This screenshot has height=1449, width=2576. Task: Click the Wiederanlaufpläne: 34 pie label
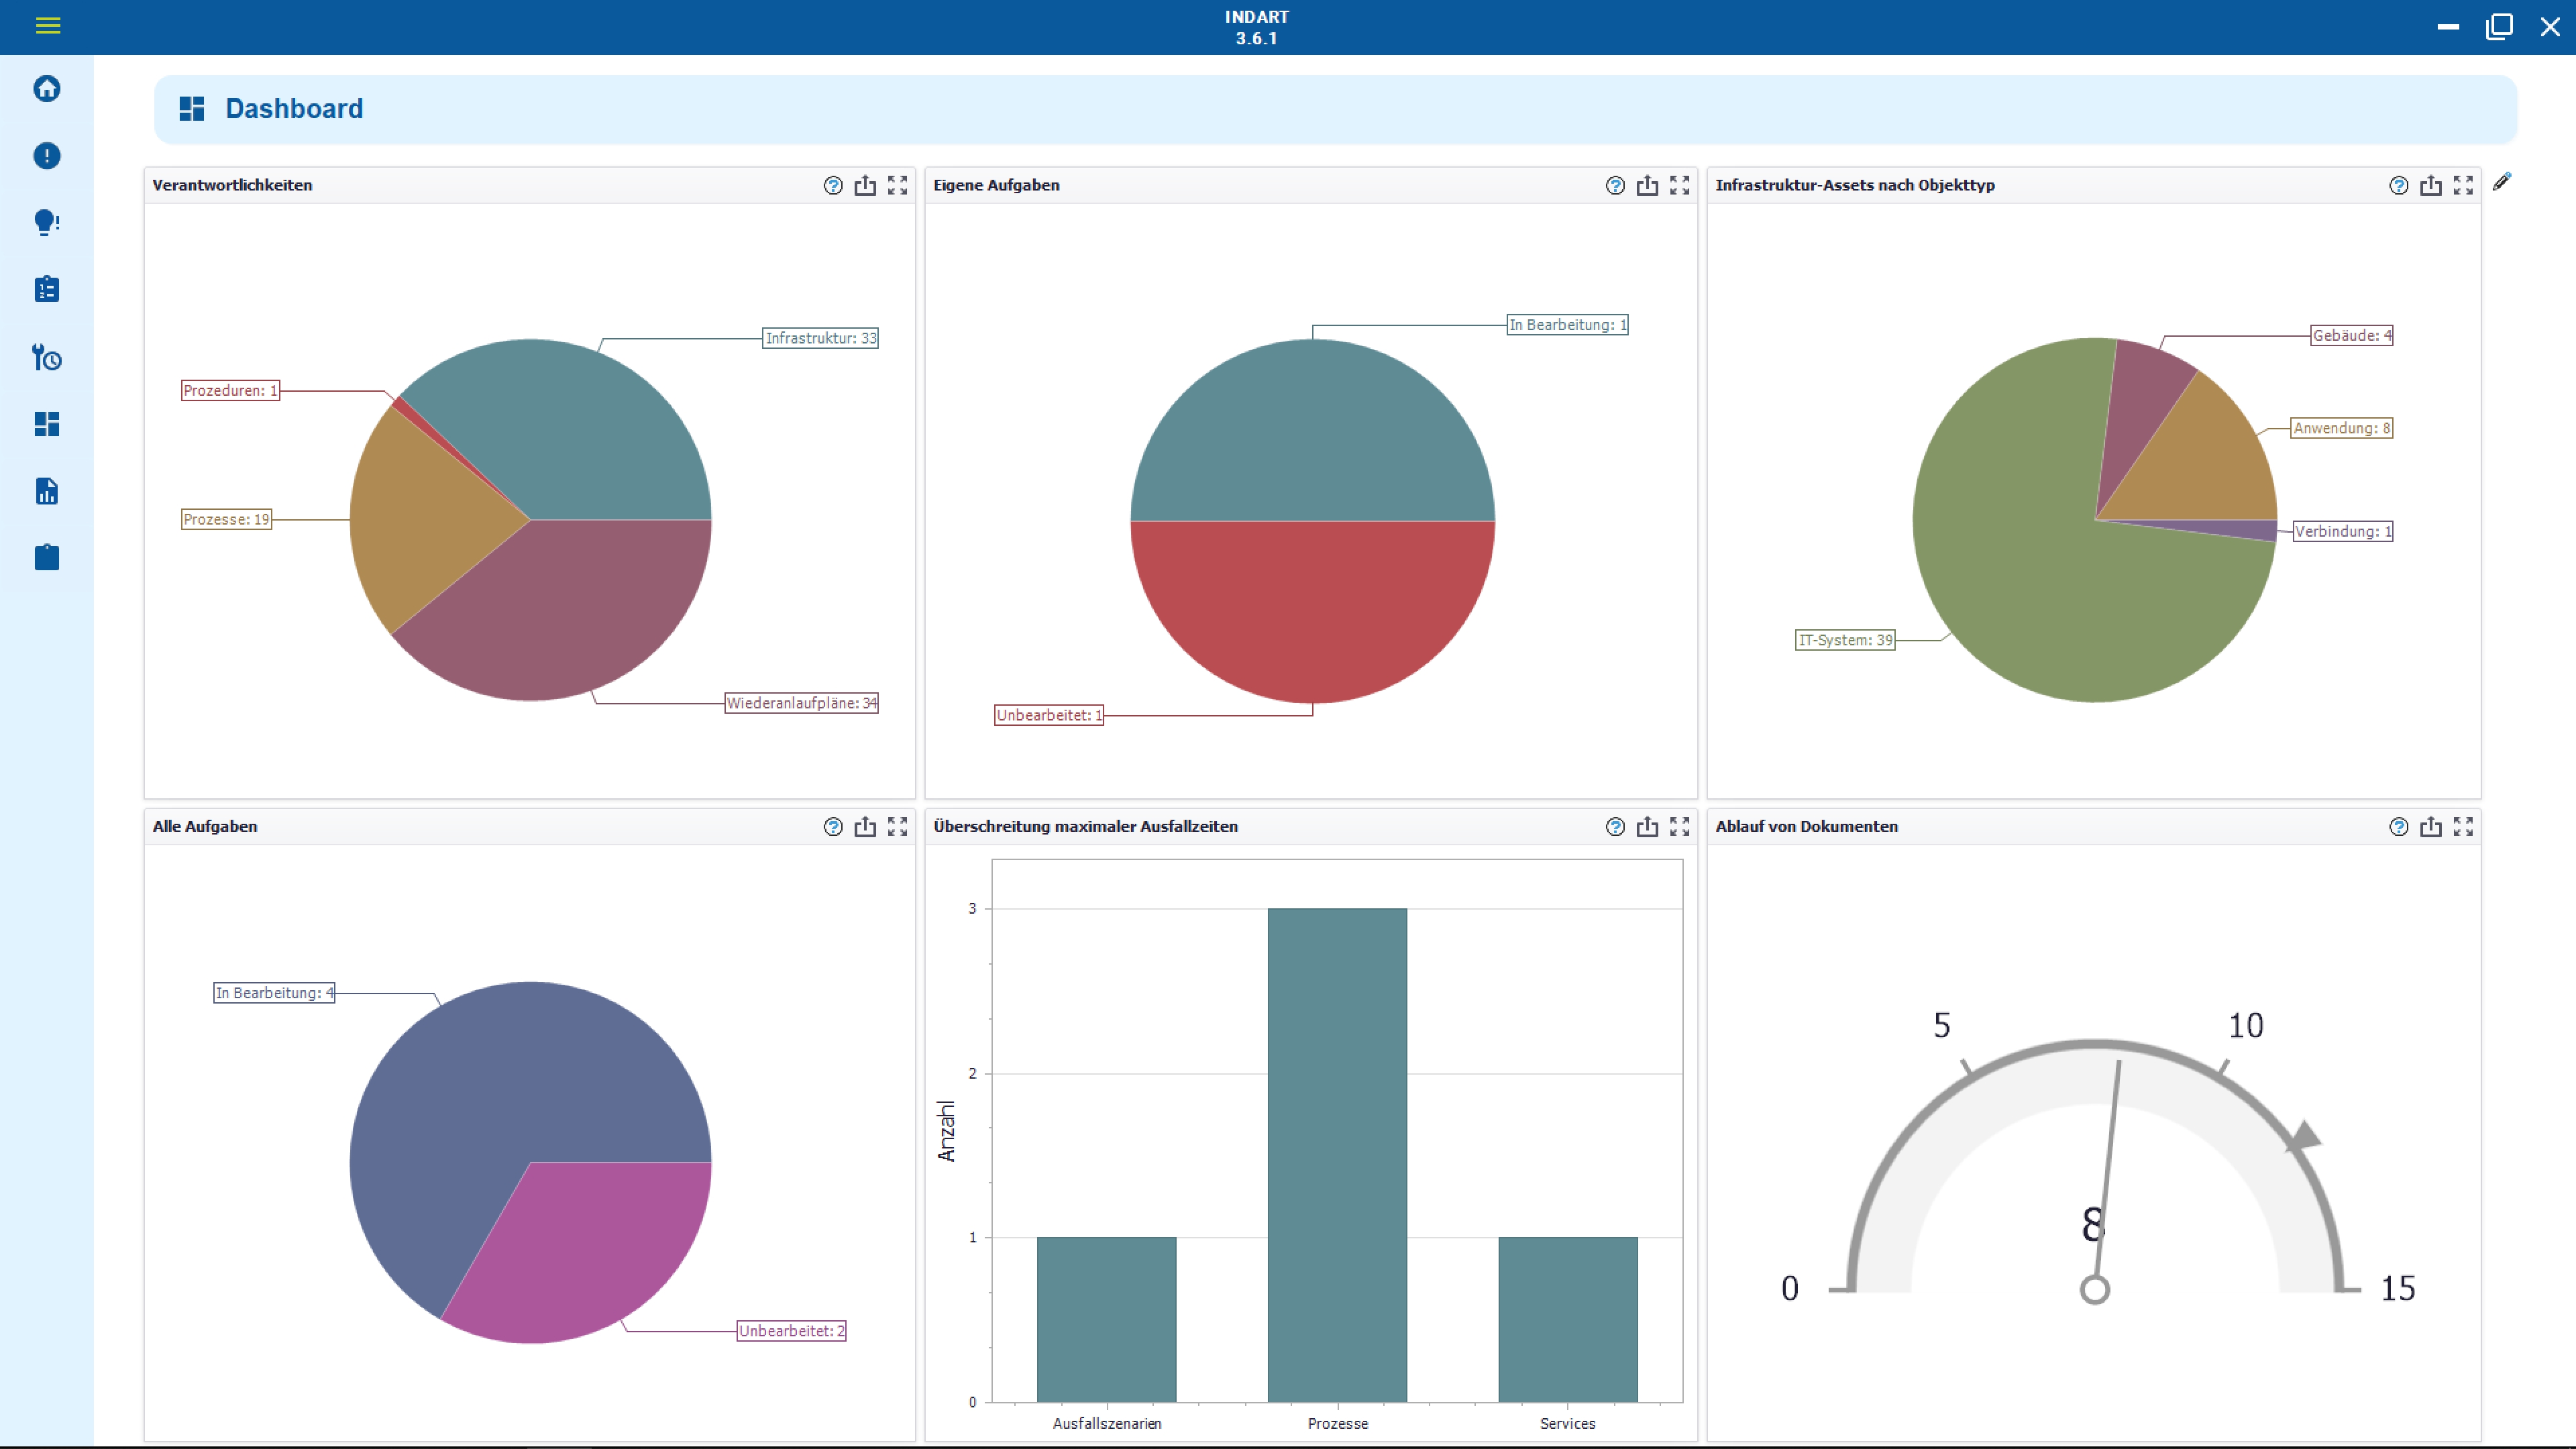click(801, 703)
